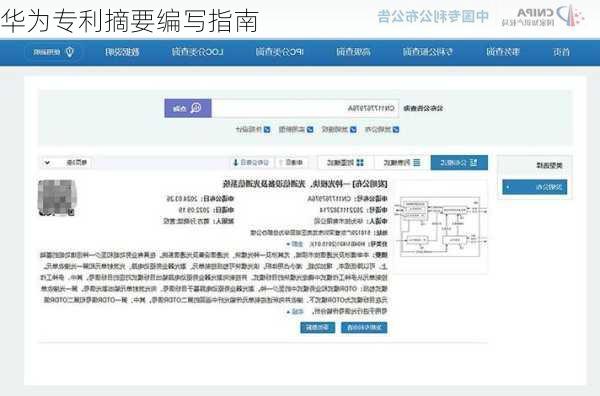Sort results by 申请日

(x=292, y=163)
